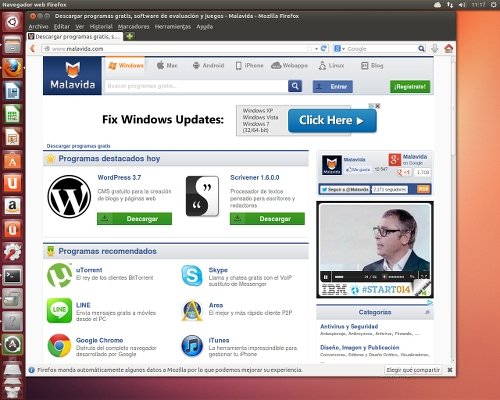Click Descargar under WordPress 3.7
This screenshot has width=500, height=400.
[134, 219]
